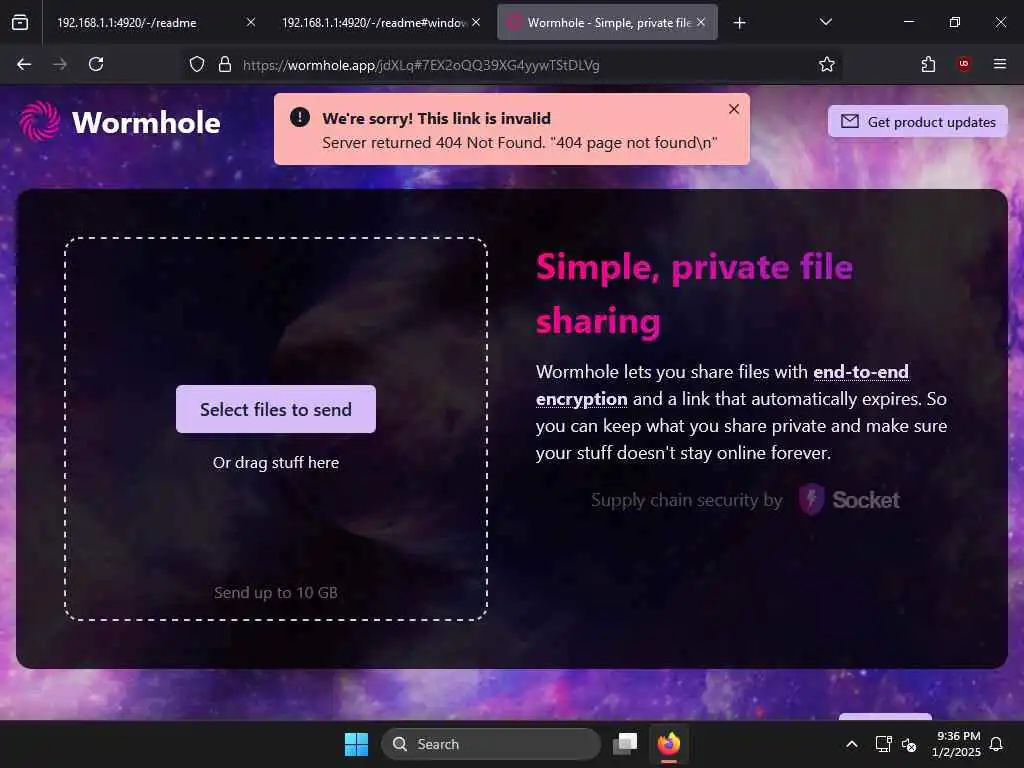Click the "Send up to 10 GB" text

(276, 592)
